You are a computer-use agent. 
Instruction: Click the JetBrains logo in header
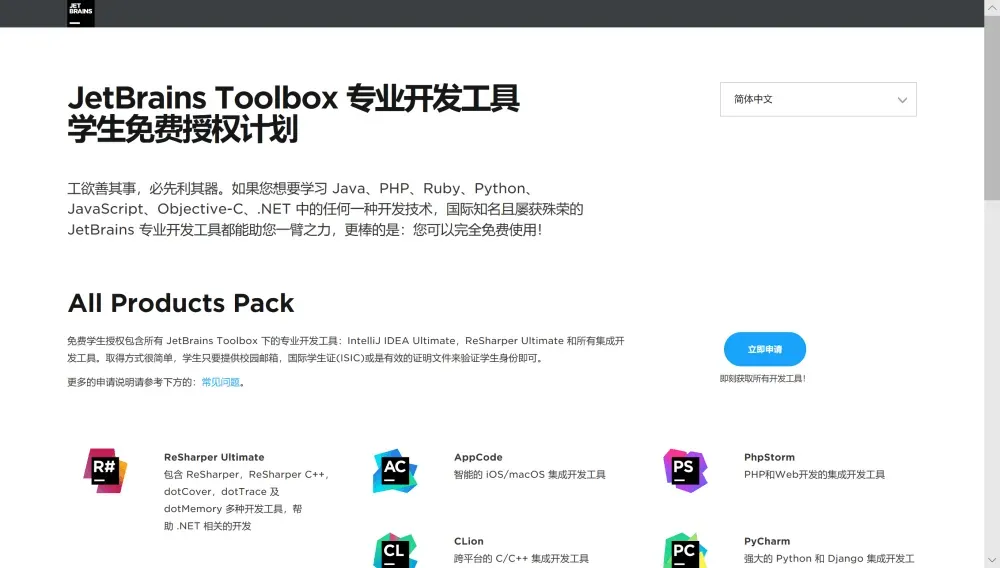coord(80,13)
